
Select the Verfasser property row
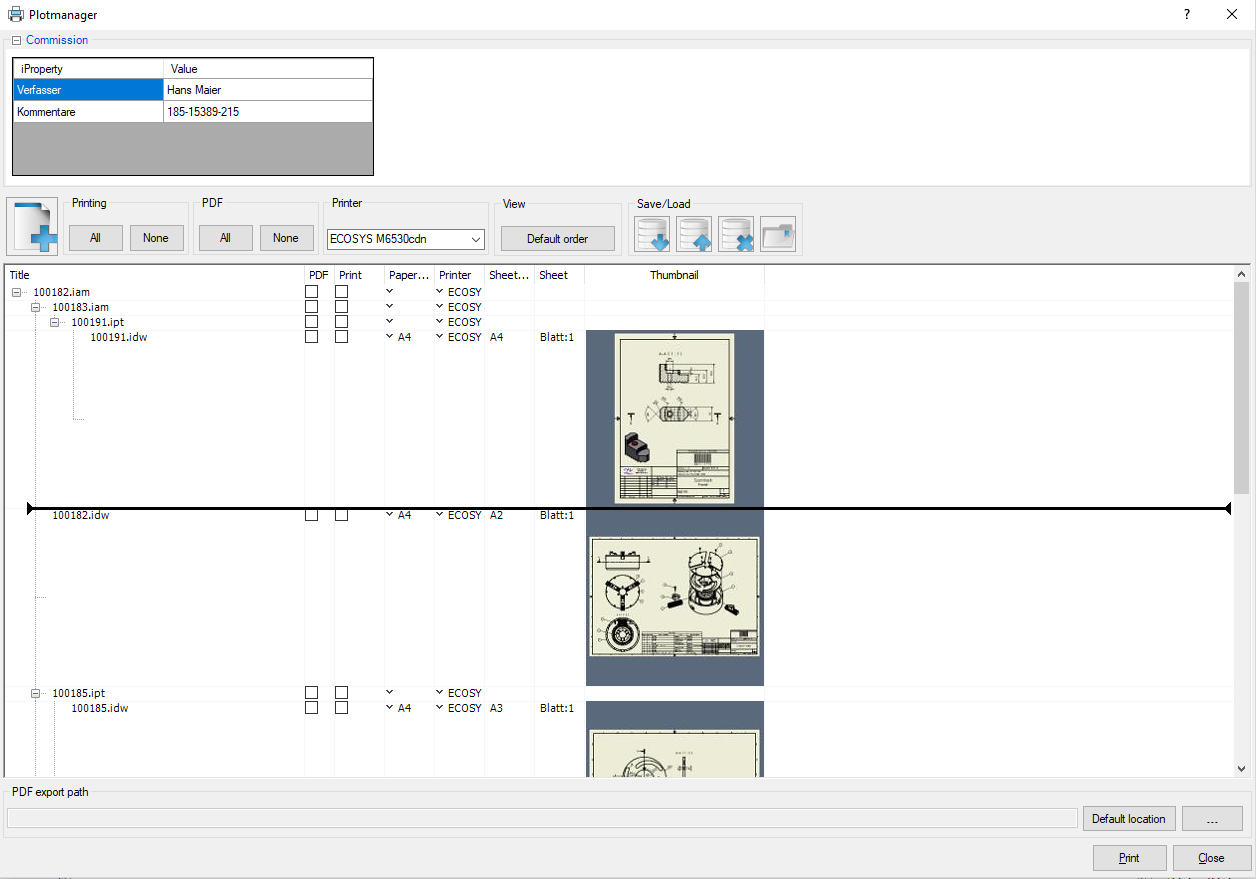[x=193, y=90]
